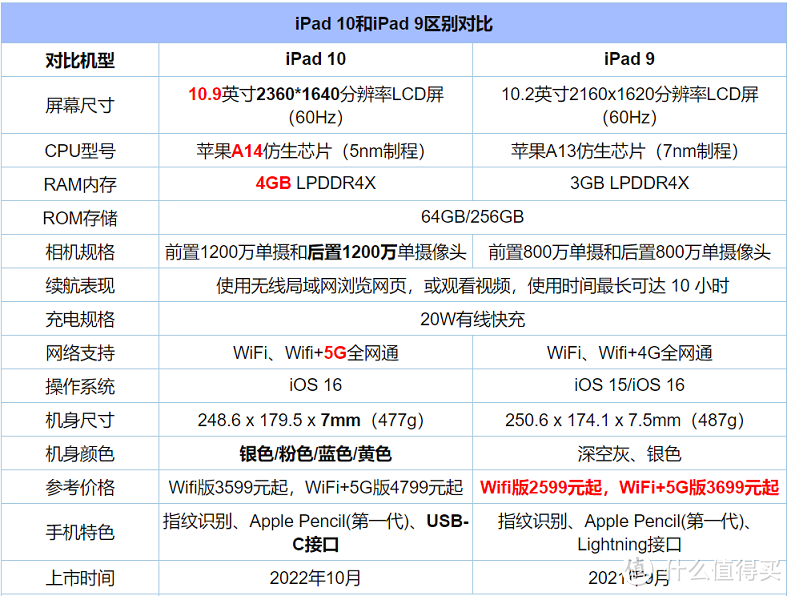
Task: Select the '参考价格' row label
Action: [x=80, y=487]
